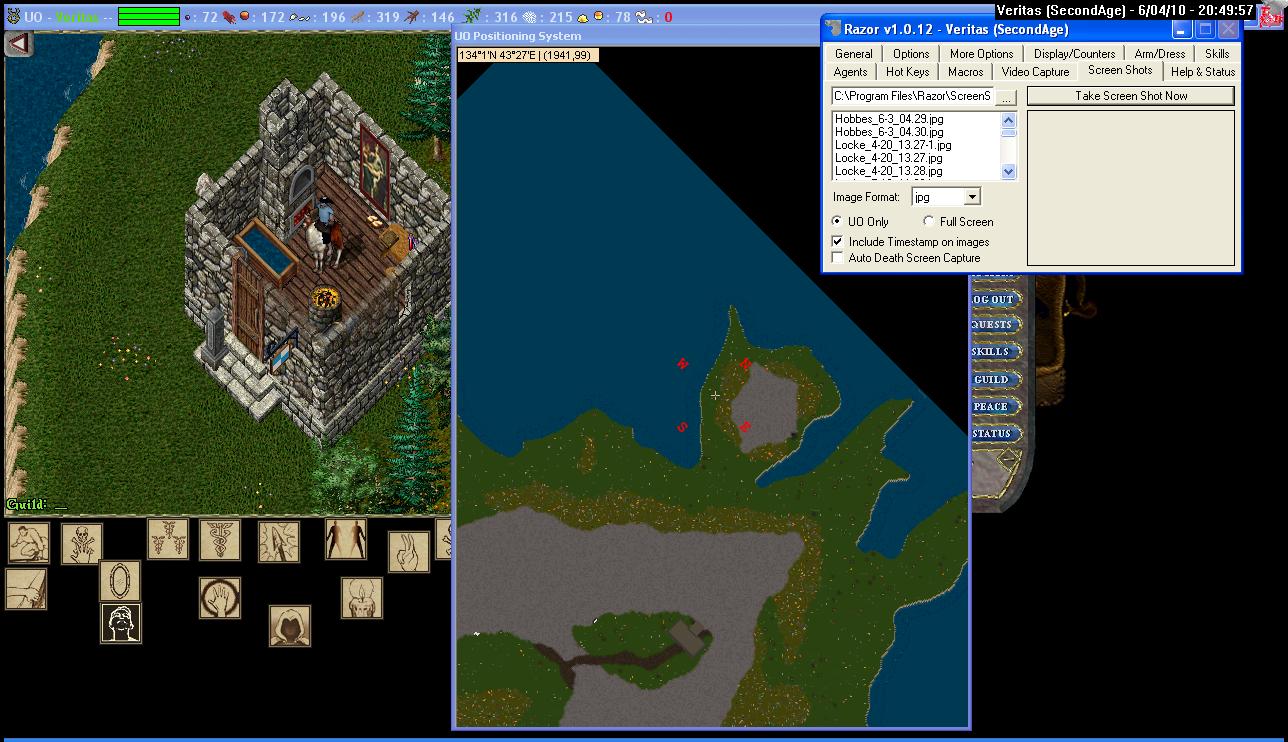
Task: Activate the hooded figure skill icon
Action: tap(289, 626)
